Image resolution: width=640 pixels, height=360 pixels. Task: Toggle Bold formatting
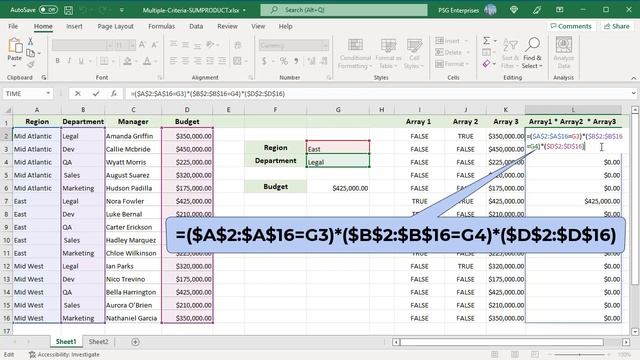57,61
